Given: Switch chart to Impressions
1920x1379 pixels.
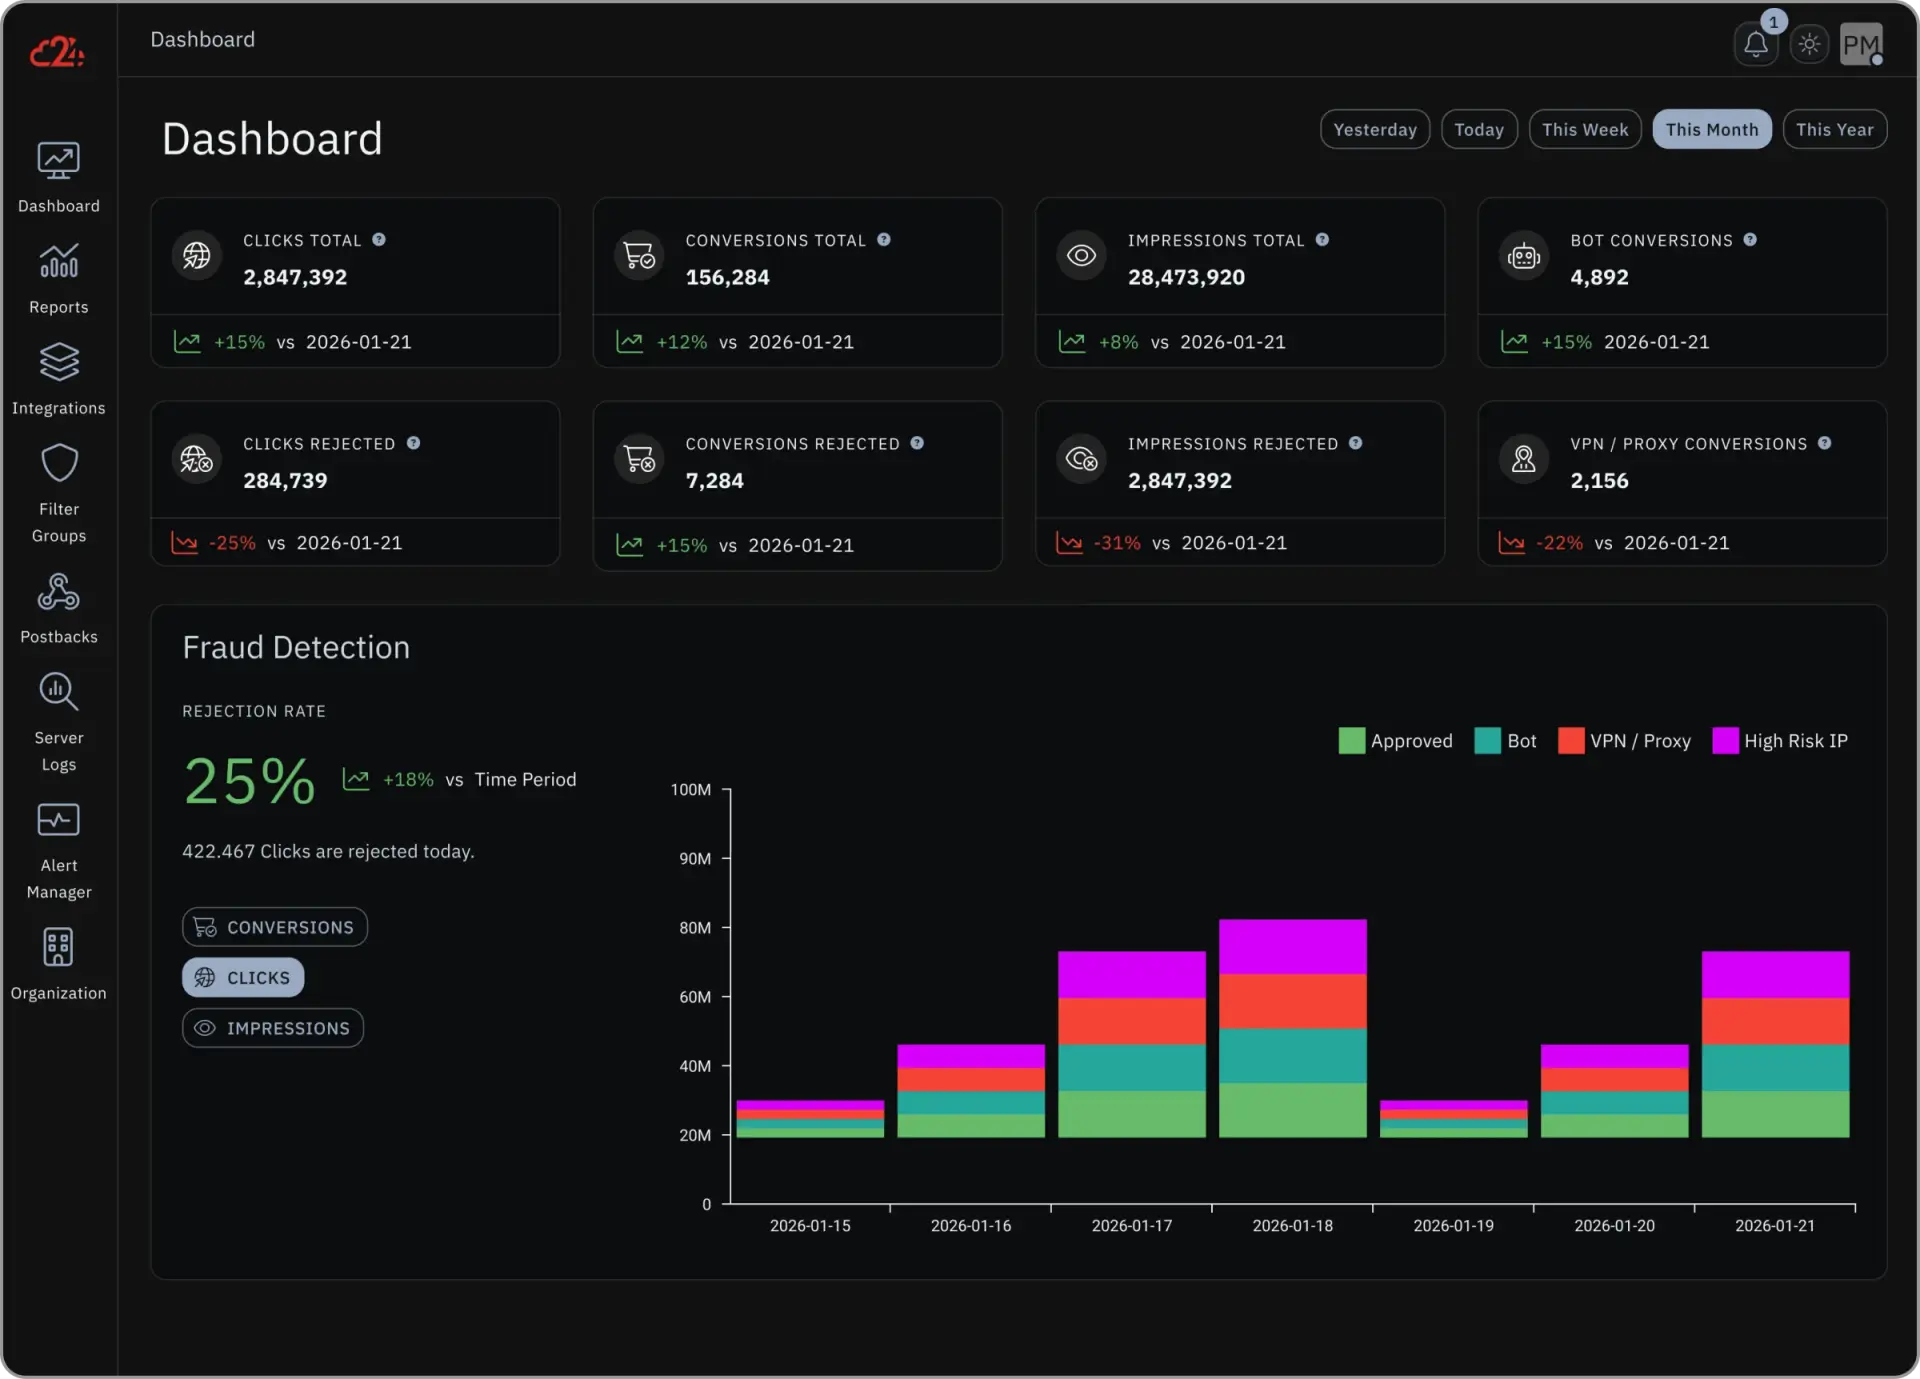Looking at the screenshot, I should pyautogui.click(x=273, y=1028).
